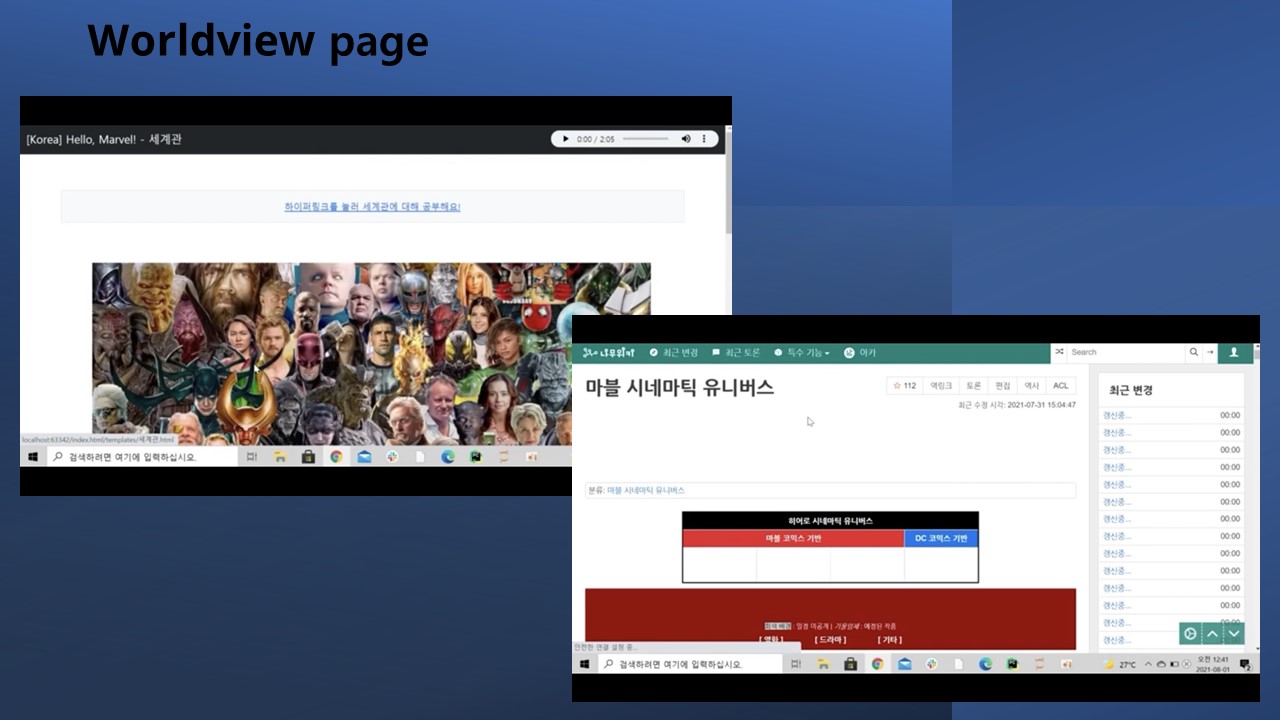The image size is (1280, 720).
Task: Click the namuwiki Search input field
Action: [x=1126, y=352]
